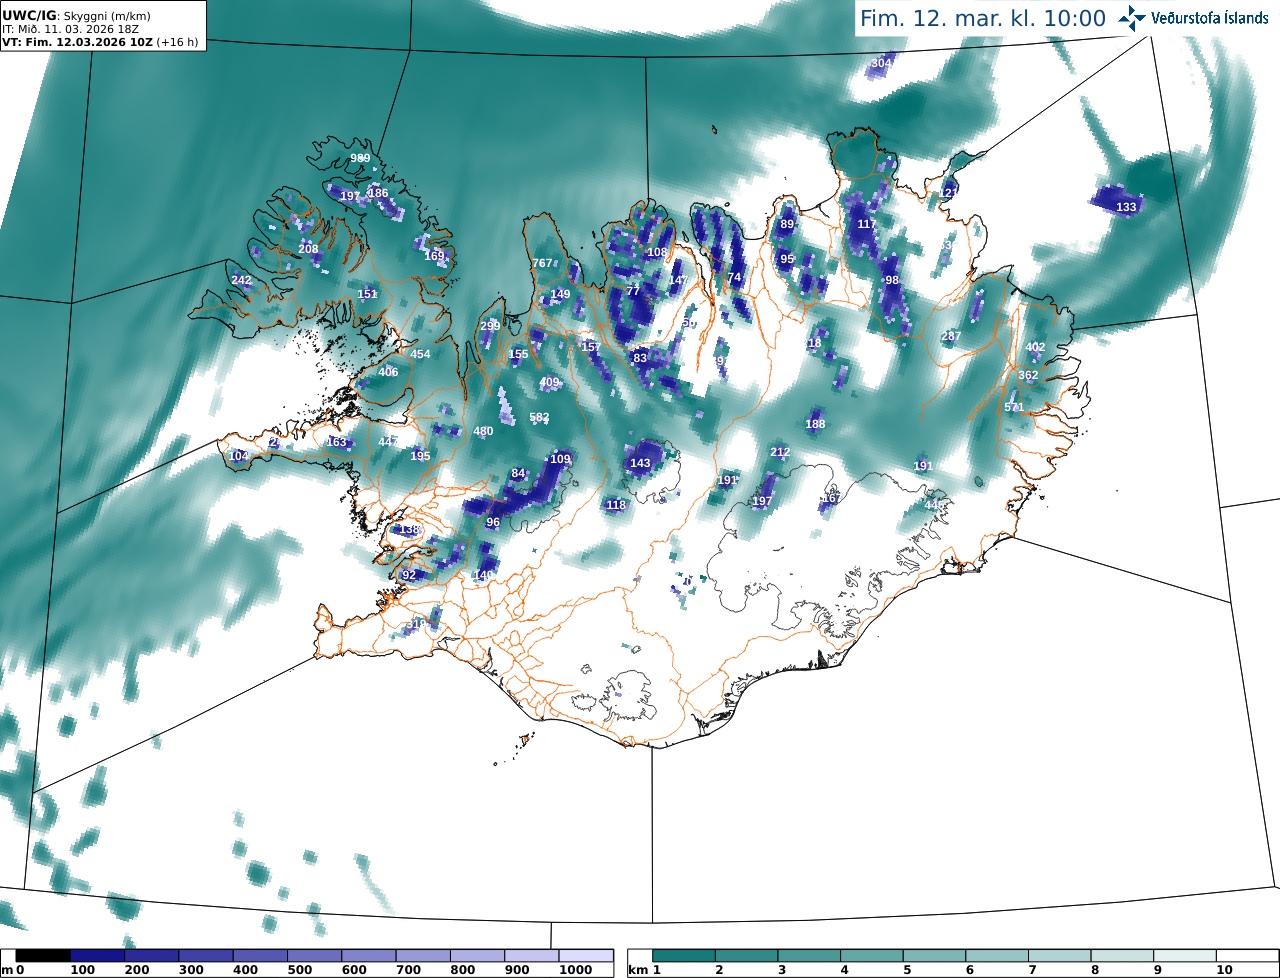Click the visibility value 157
Viewport: 1280px width, 978px height.
tap(591, 347)
